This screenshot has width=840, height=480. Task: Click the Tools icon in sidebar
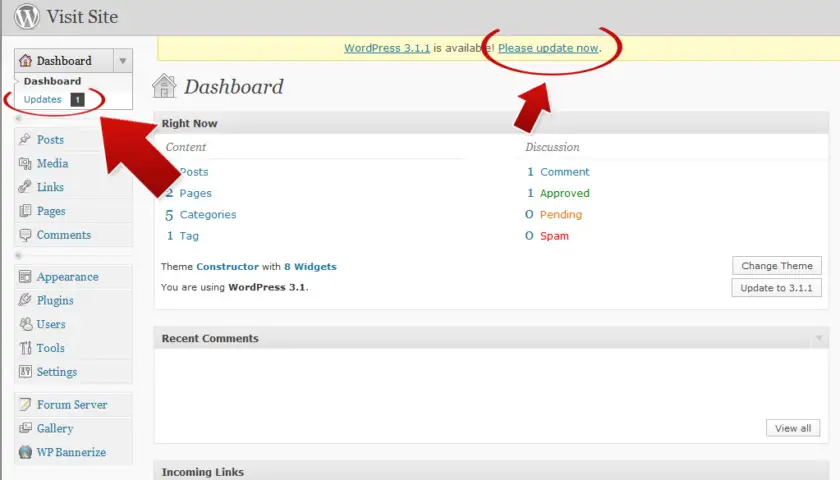25,348
